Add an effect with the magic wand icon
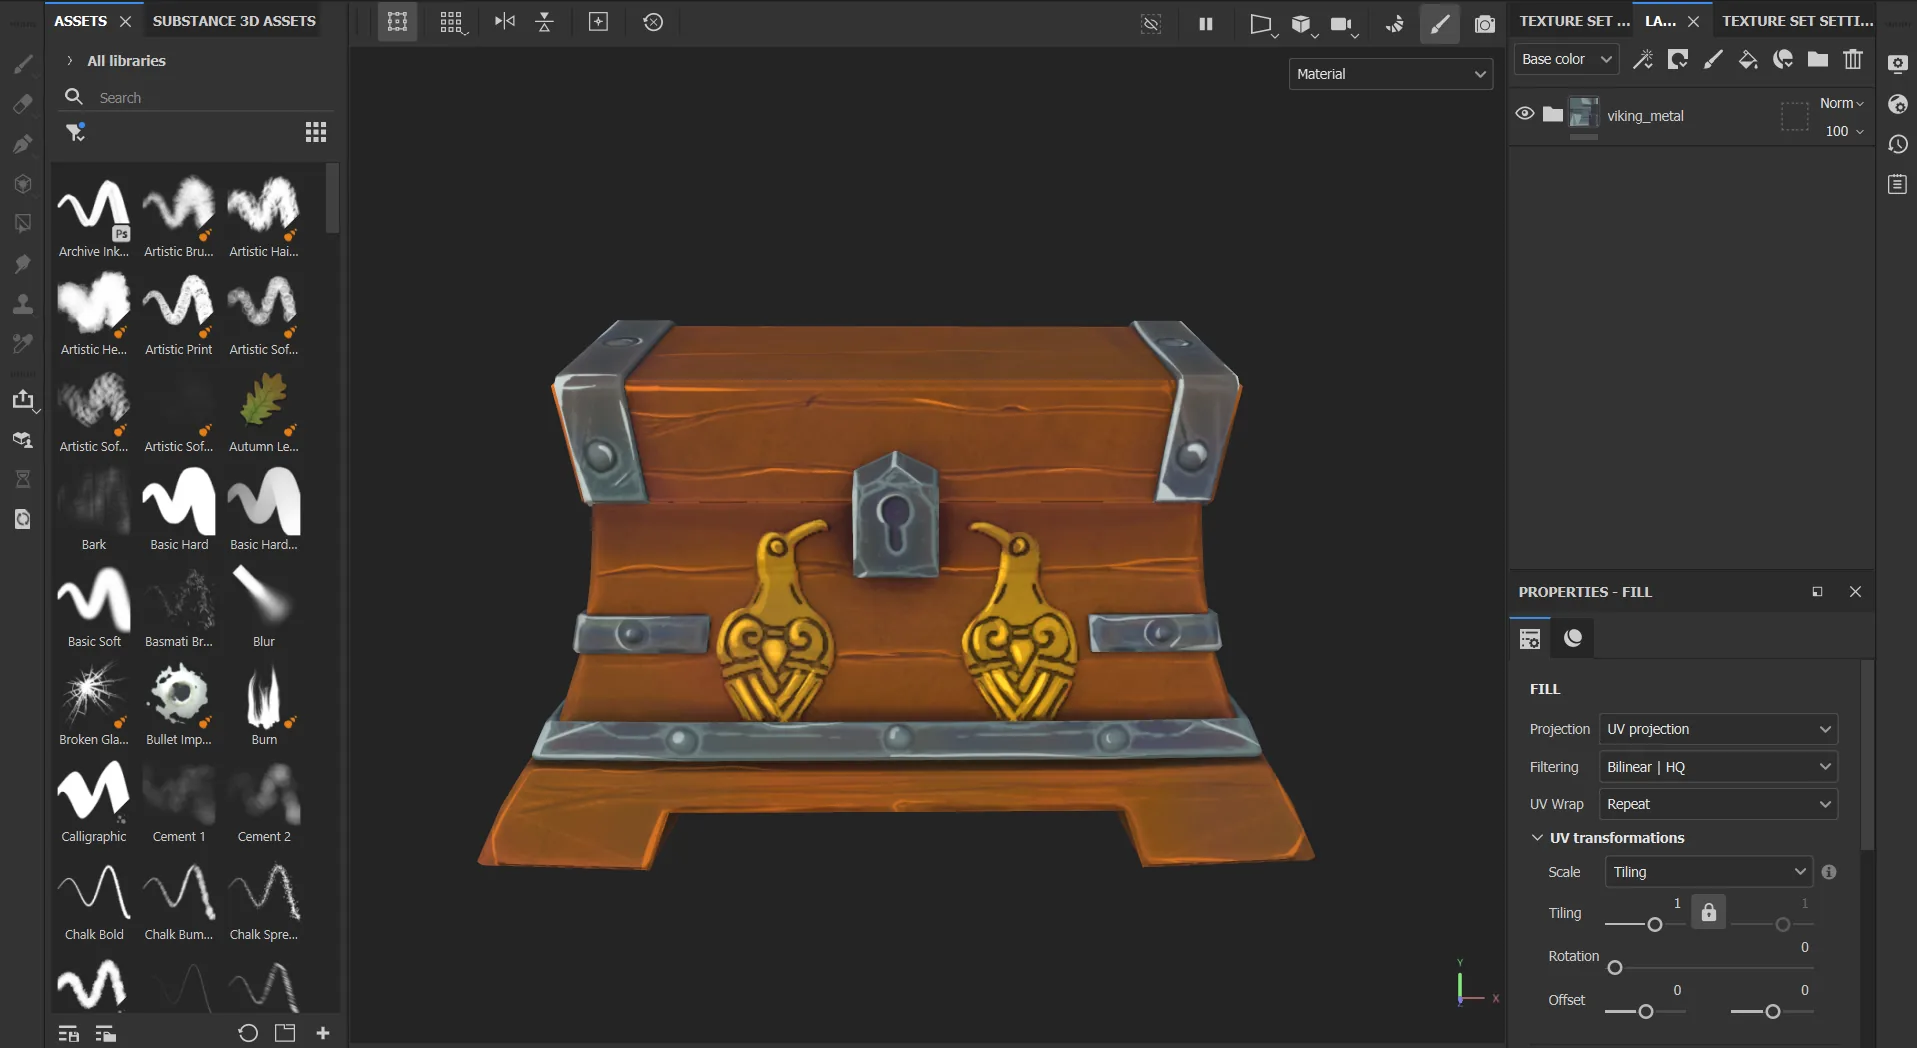Viewport: 1917px width, 1048px height. click(x=1643, y=60)
